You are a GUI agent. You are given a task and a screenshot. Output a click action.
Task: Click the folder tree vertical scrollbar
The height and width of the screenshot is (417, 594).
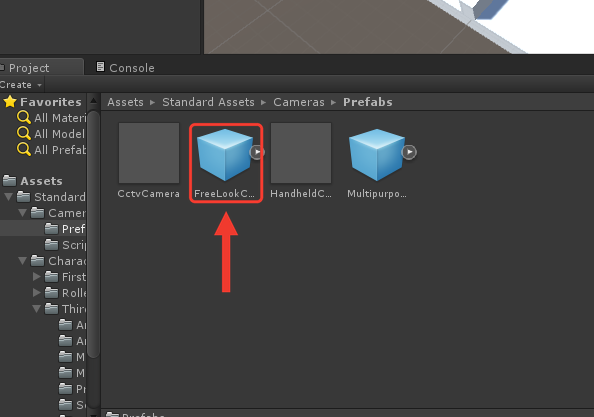(x=93, y=233)
